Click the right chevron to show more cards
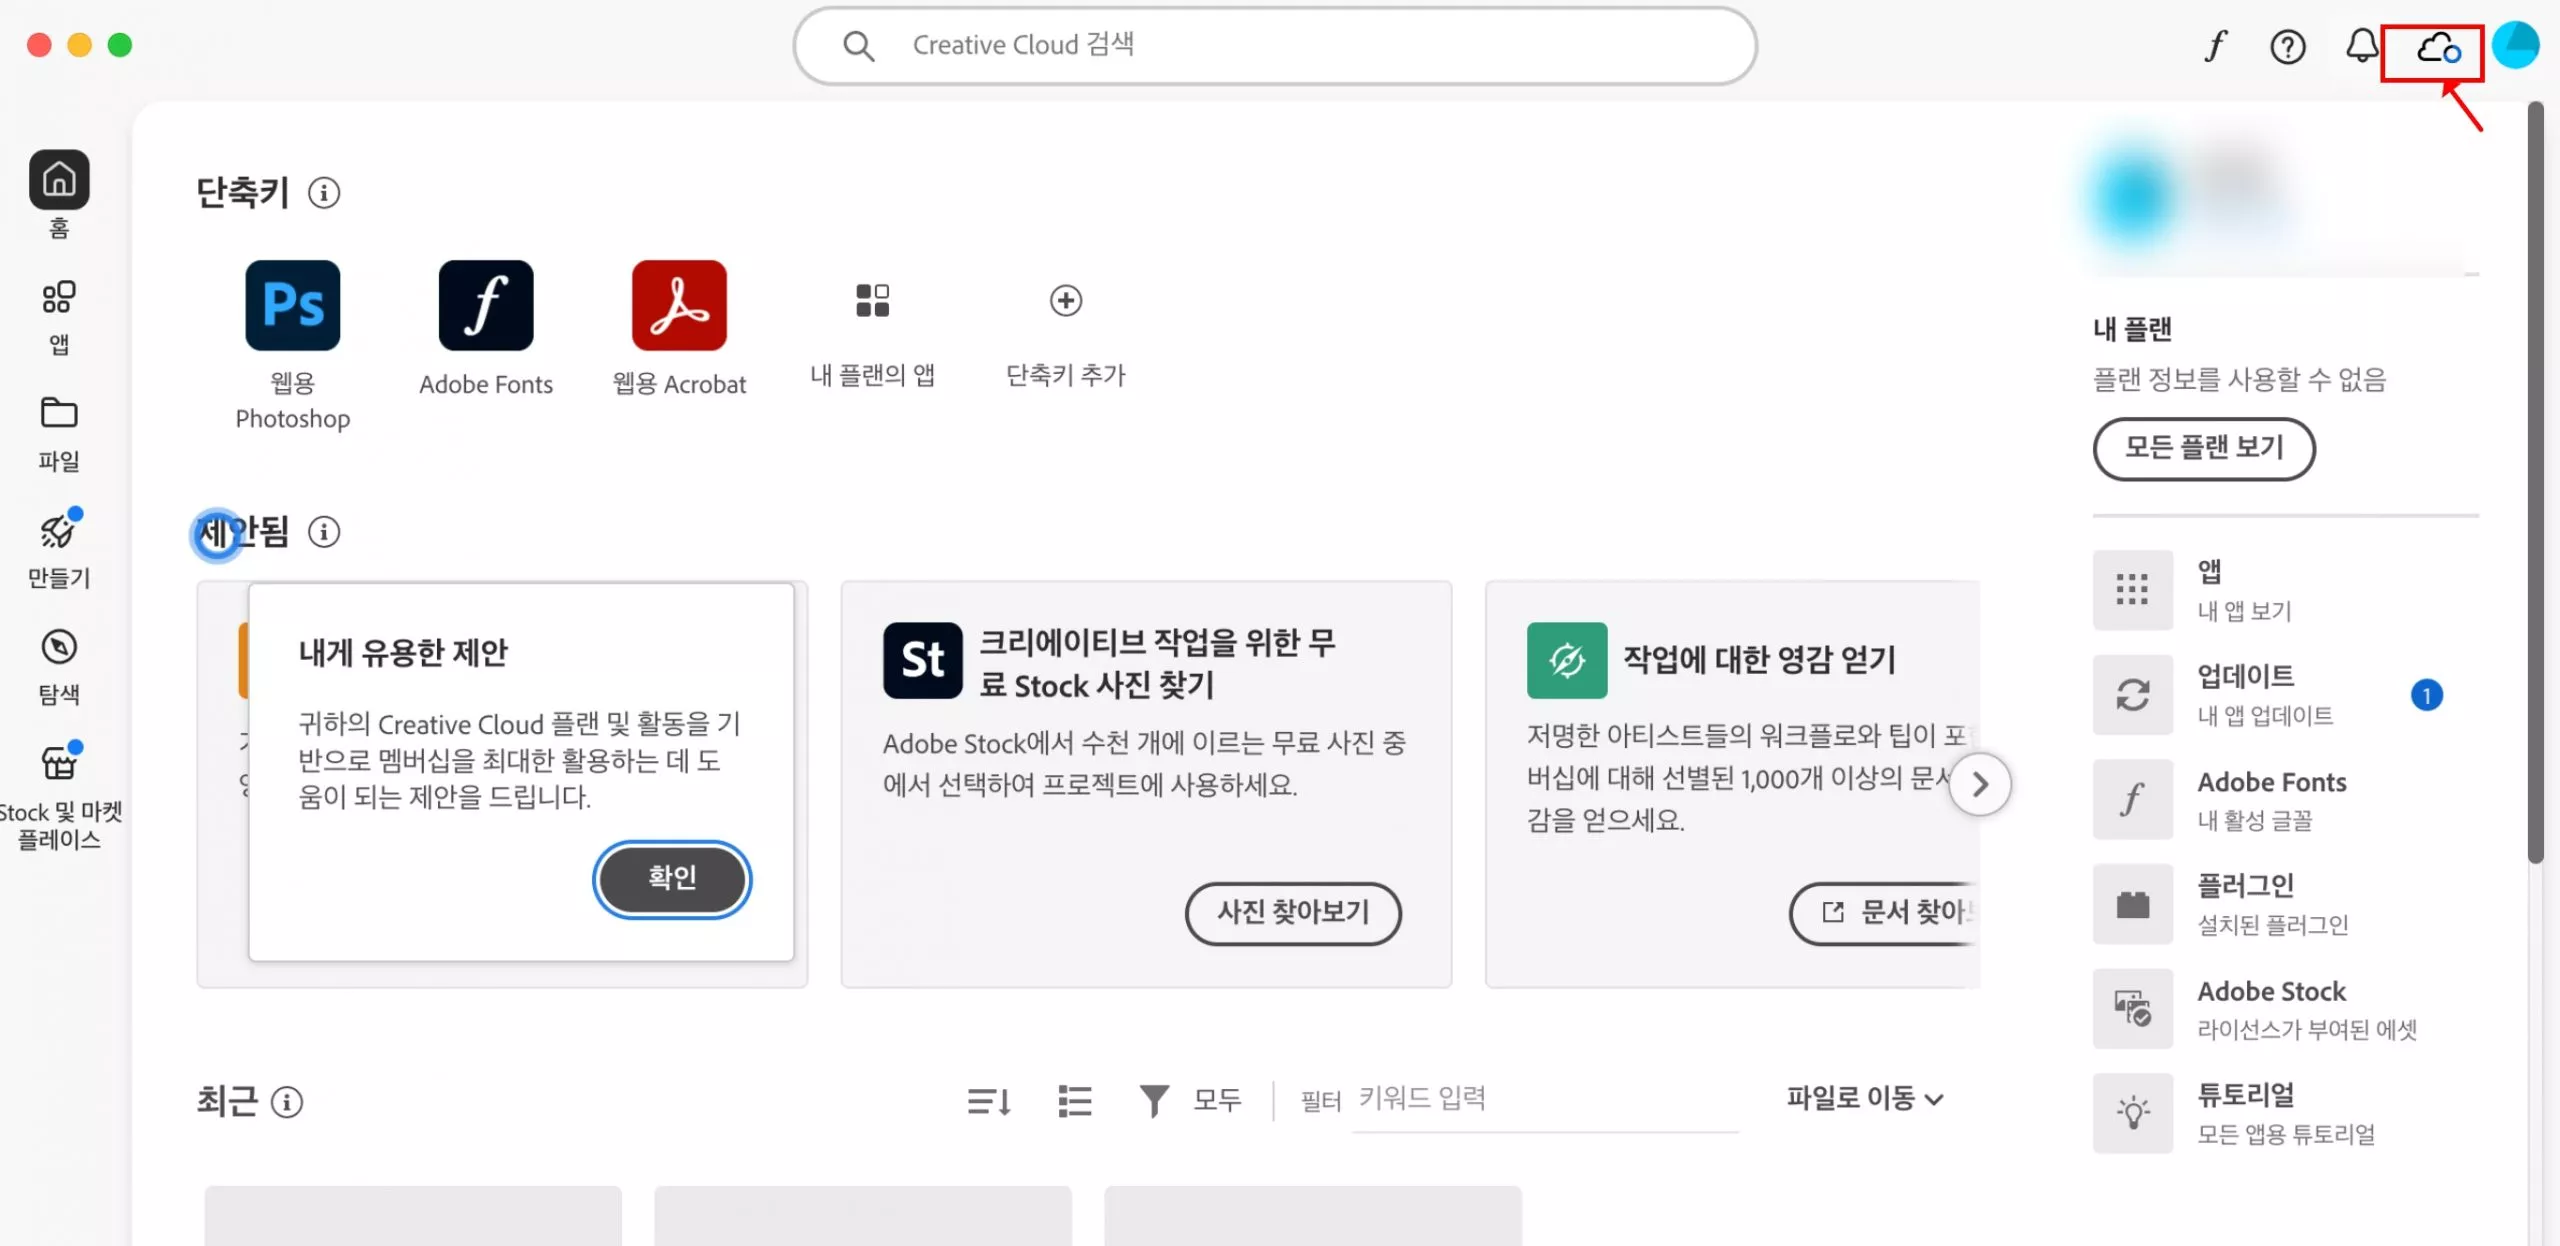The image size is (2560, 1246). pos(1981,784)
